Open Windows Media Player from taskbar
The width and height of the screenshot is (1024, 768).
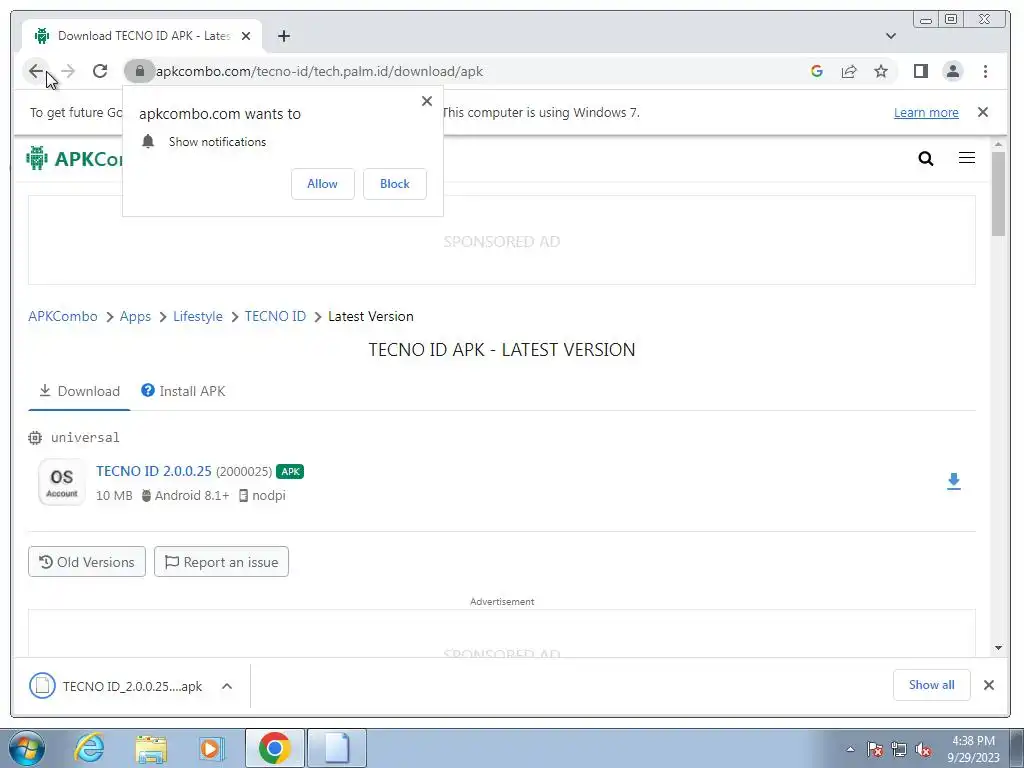click(212, 748)
